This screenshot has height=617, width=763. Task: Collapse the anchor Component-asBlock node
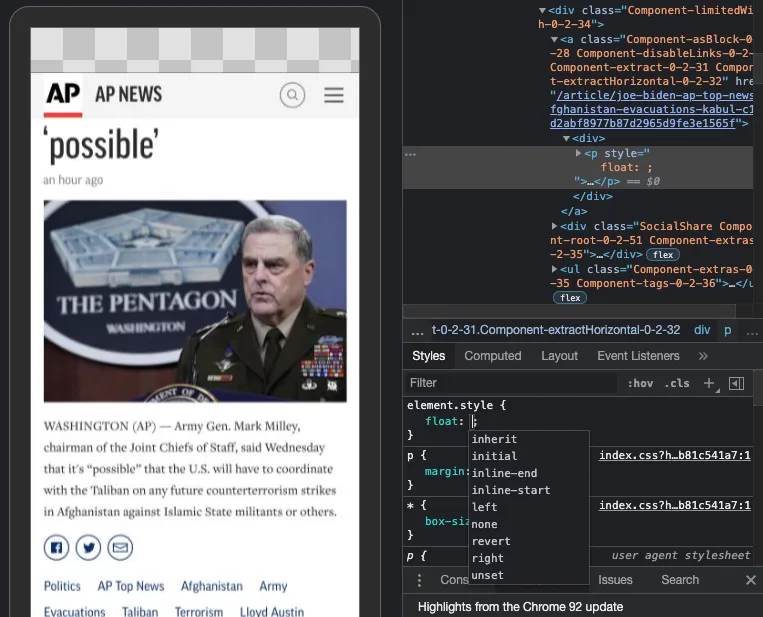[554, 39]
